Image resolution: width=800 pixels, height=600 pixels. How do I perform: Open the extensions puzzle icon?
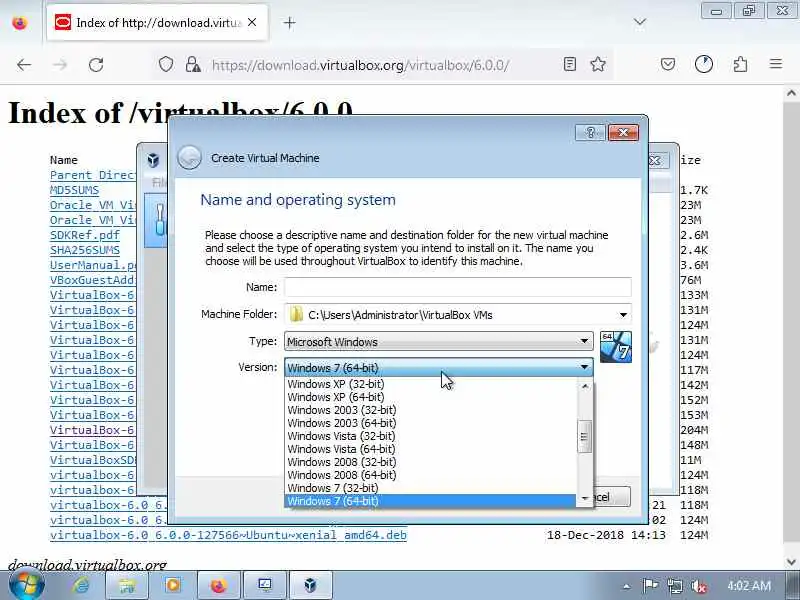[740, 64]
